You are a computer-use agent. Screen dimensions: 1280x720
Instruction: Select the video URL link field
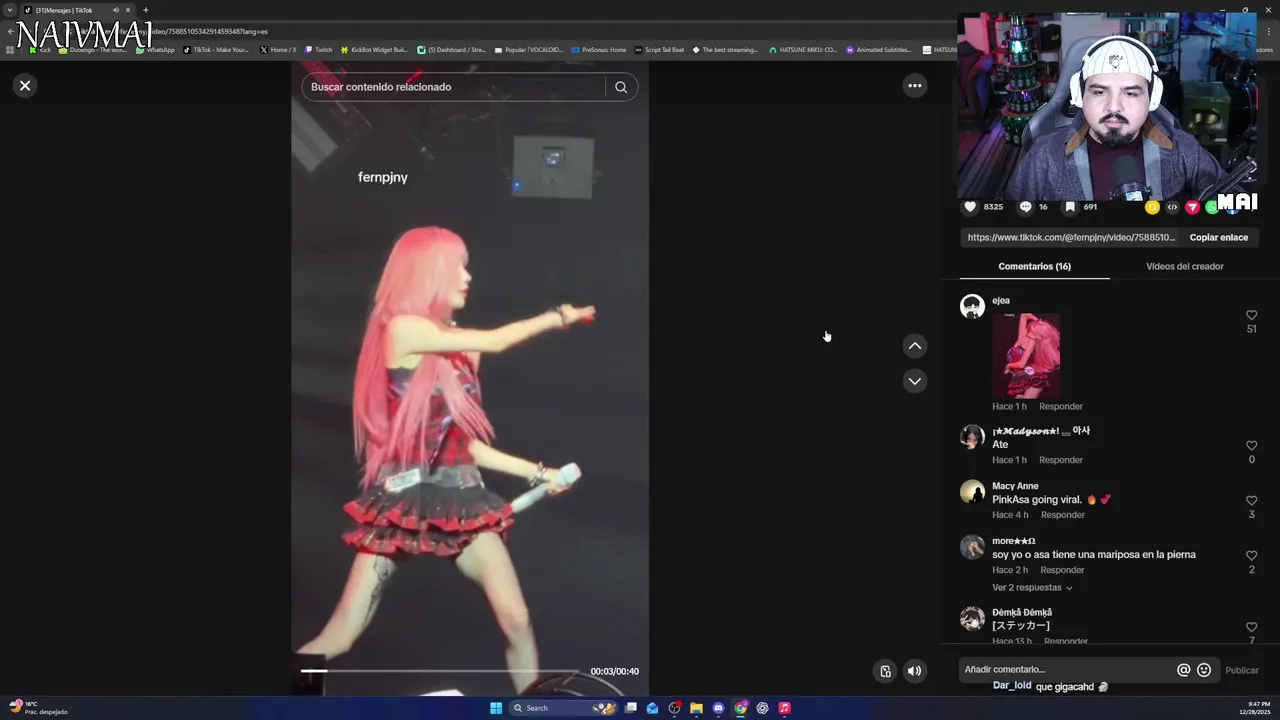pos(1071,238)
